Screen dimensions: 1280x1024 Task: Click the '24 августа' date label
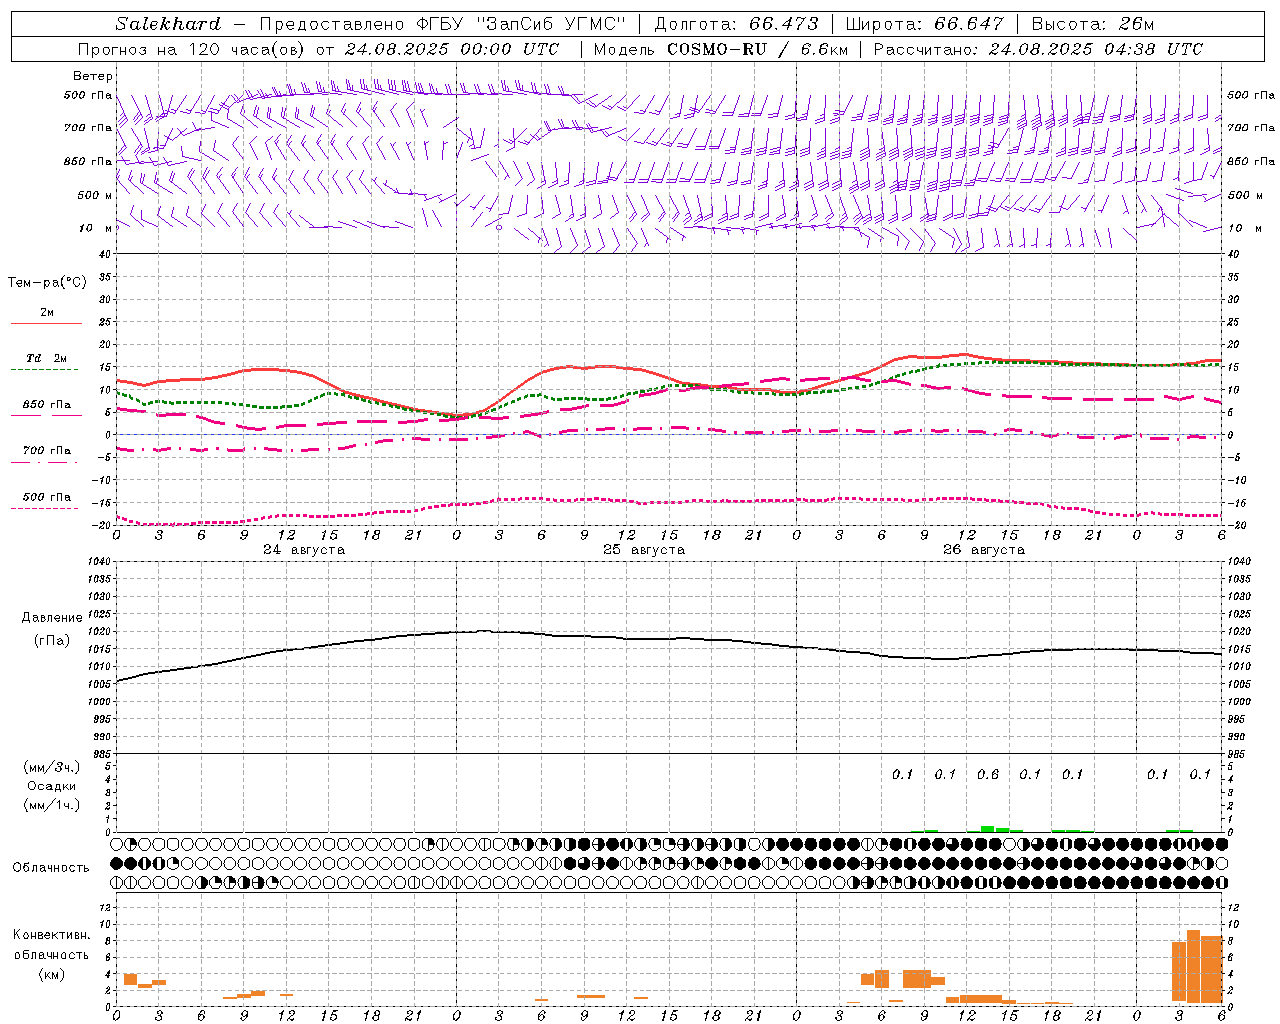click(x=304, y=550)
